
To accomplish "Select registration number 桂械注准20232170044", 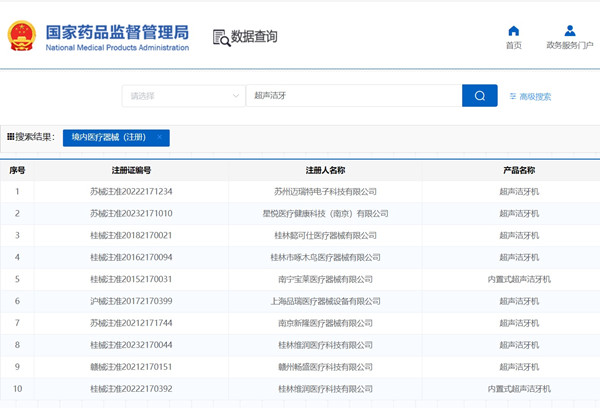I will click(x=131, y=345).
